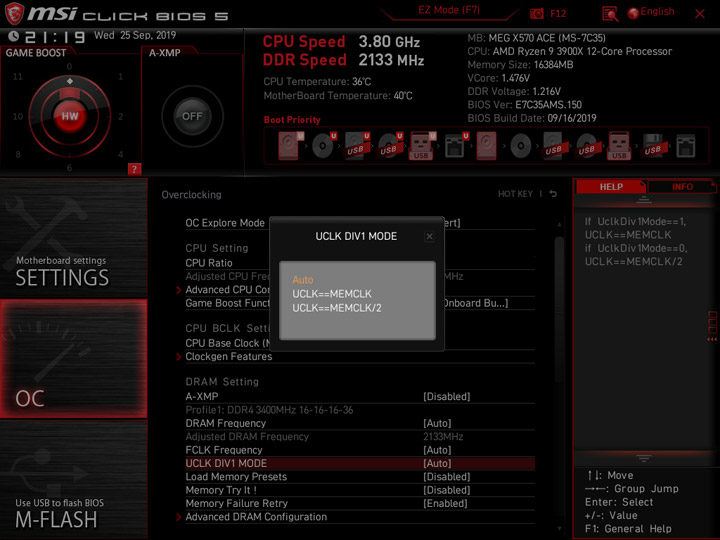Click the HOT KEY button
720x540 pixels.
click(x=515, y=194)
